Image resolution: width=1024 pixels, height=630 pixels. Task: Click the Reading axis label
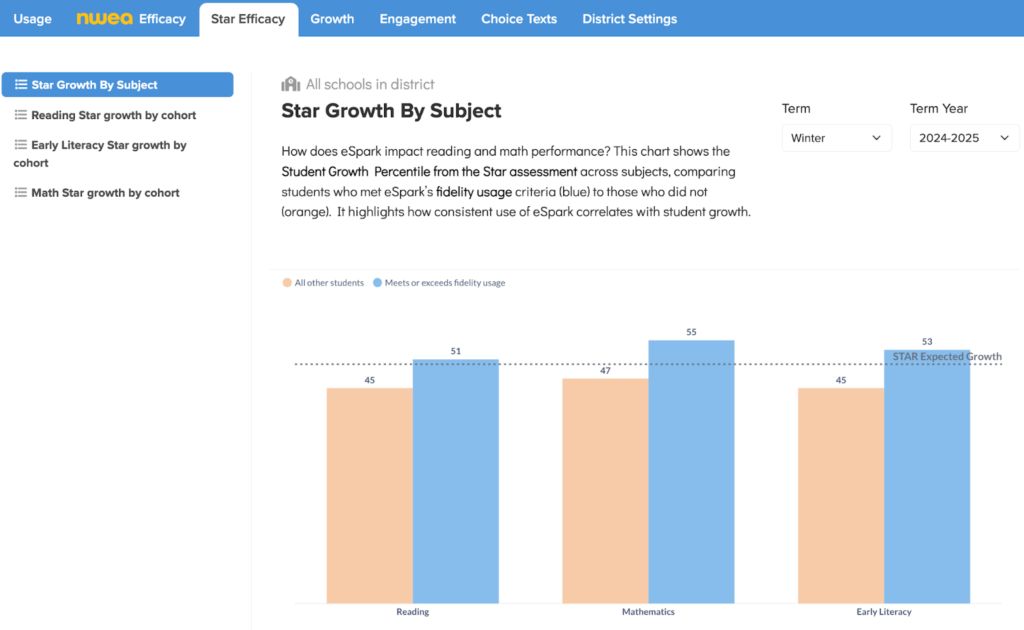413,612
